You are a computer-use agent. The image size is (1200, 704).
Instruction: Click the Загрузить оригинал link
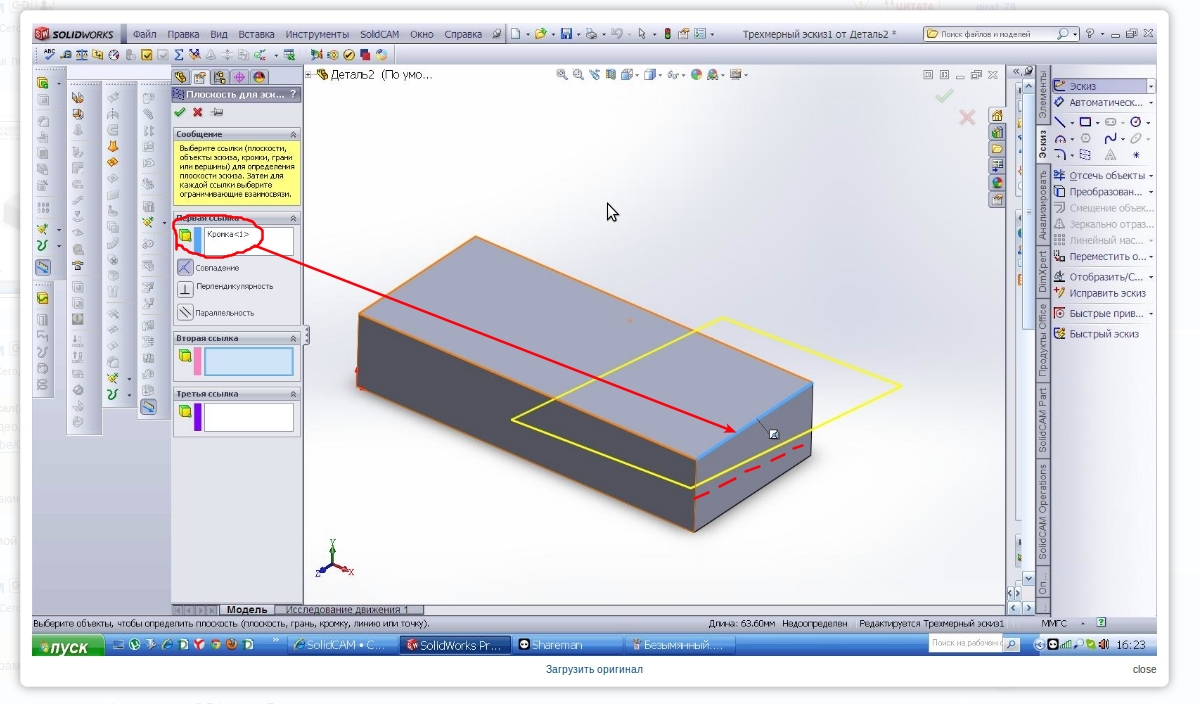pos(594,669)
